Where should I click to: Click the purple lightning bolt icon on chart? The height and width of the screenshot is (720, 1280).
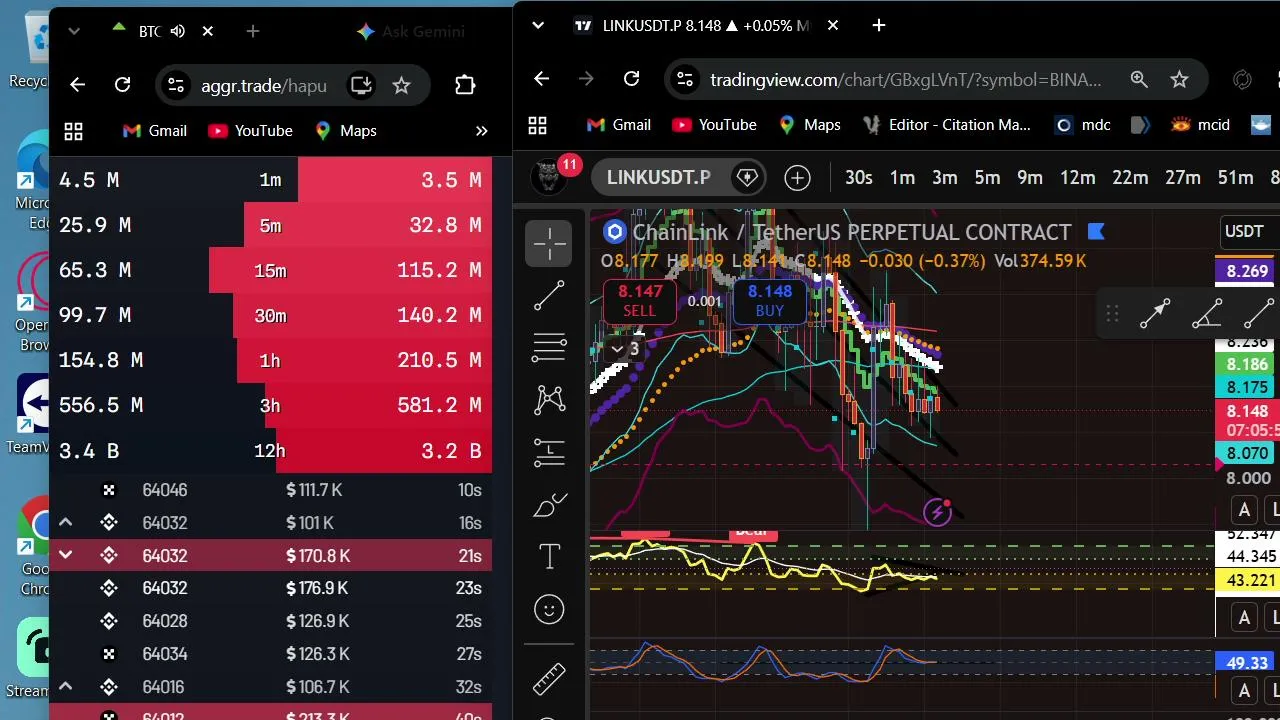[x=937, y=513]
